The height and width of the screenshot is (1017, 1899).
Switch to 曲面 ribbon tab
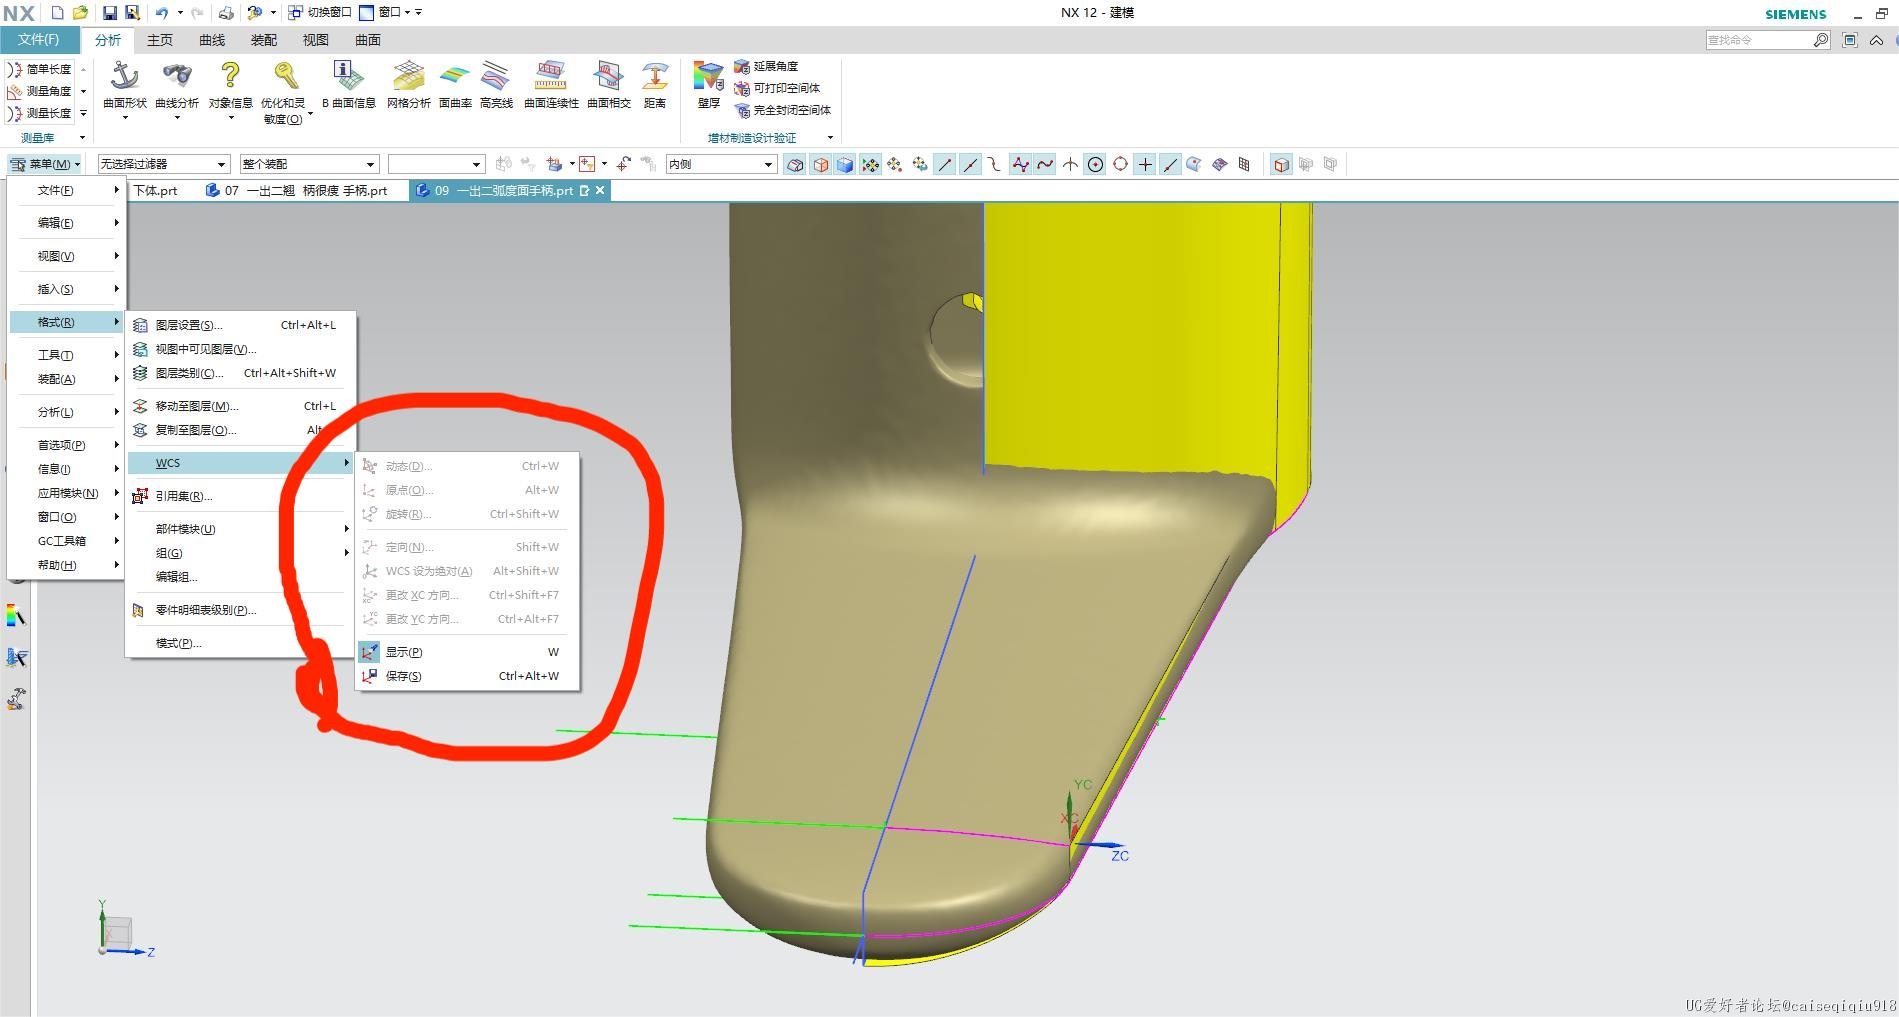(368, 40)
